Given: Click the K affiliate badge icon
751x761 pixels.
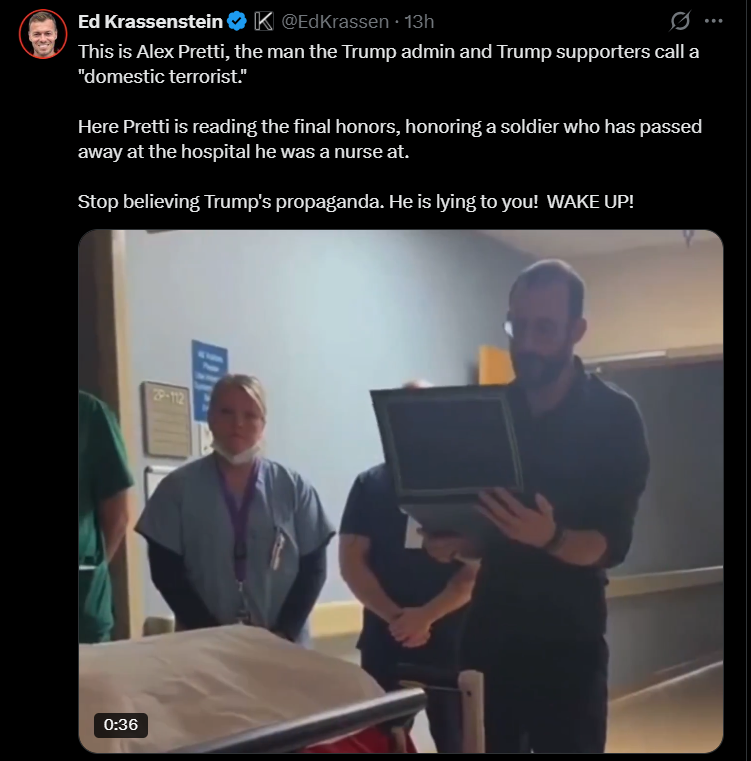Looking at the screenshot, I should [264, 22].
